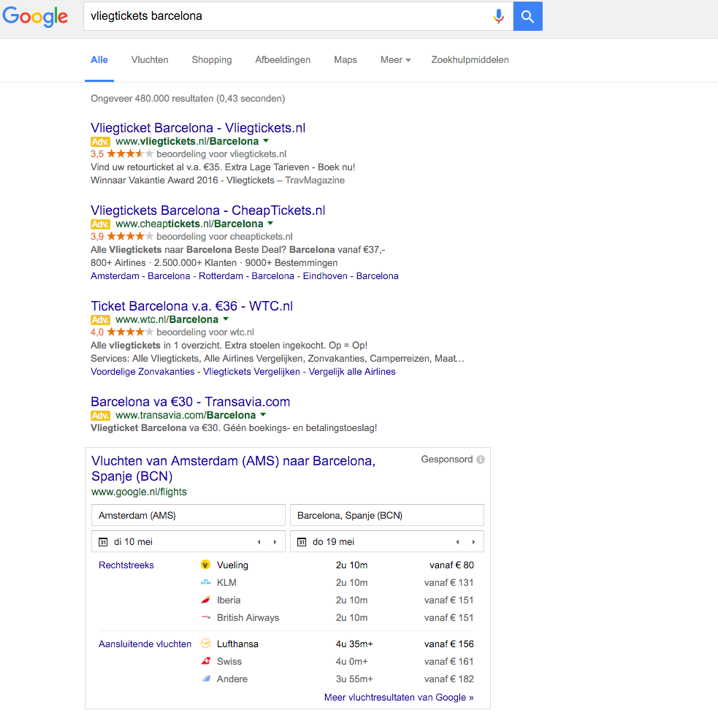The height and width of the screenshot is (716, 718).
Task: Expand dropdown arrow next to www.vliegtickets.nl/Barcelona
Action: click(266, 141)
